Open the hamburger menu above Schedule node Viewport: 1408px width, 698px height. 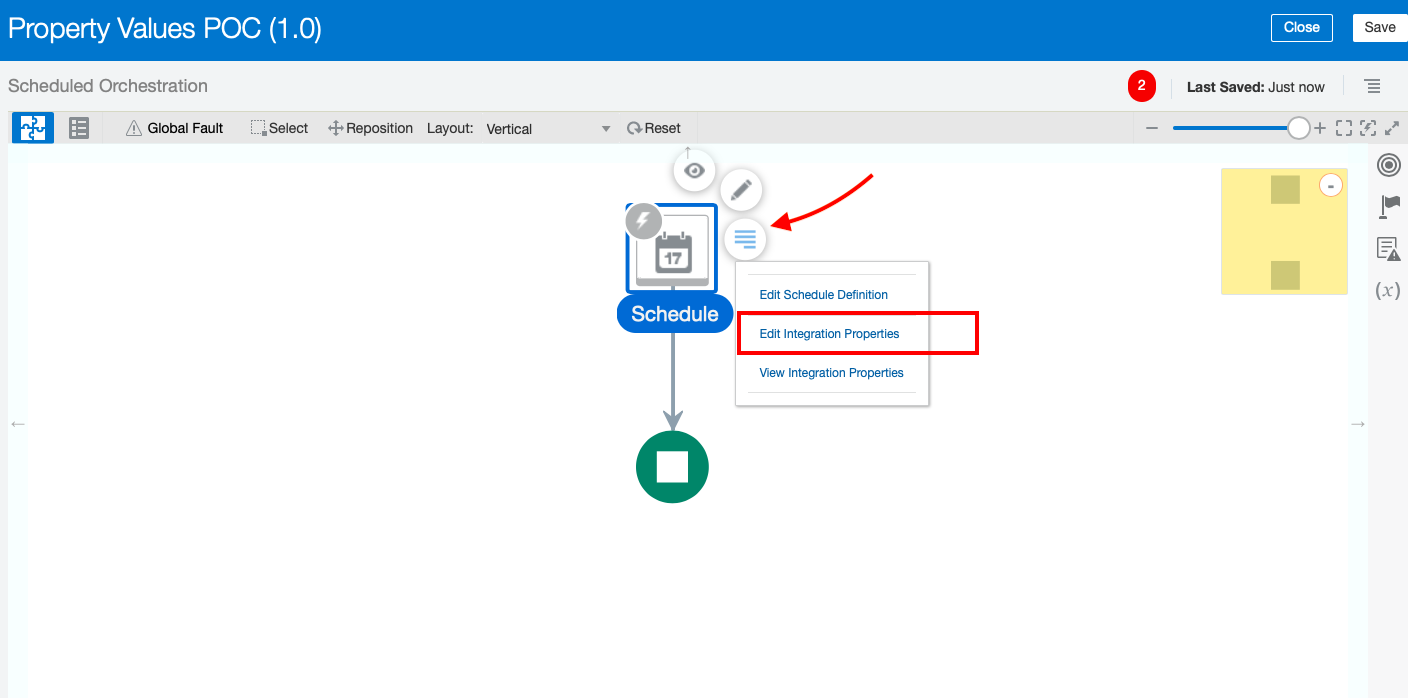point(745,239)
